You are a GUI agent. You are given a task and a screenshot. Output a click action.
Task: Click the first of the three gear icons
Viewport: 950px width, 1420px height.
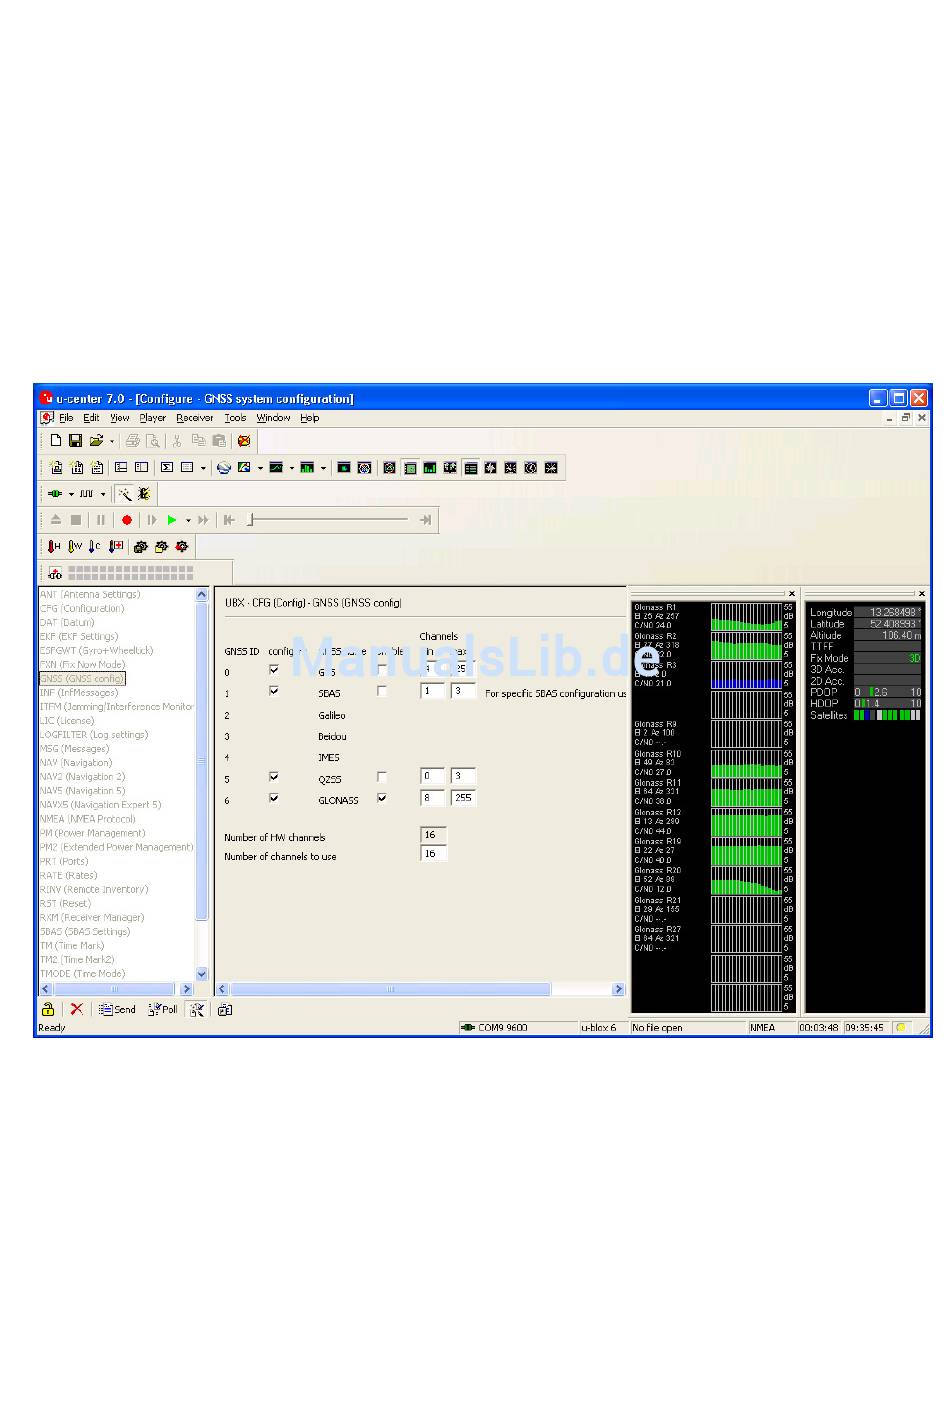pyautogui.click(x=140, y=547)
